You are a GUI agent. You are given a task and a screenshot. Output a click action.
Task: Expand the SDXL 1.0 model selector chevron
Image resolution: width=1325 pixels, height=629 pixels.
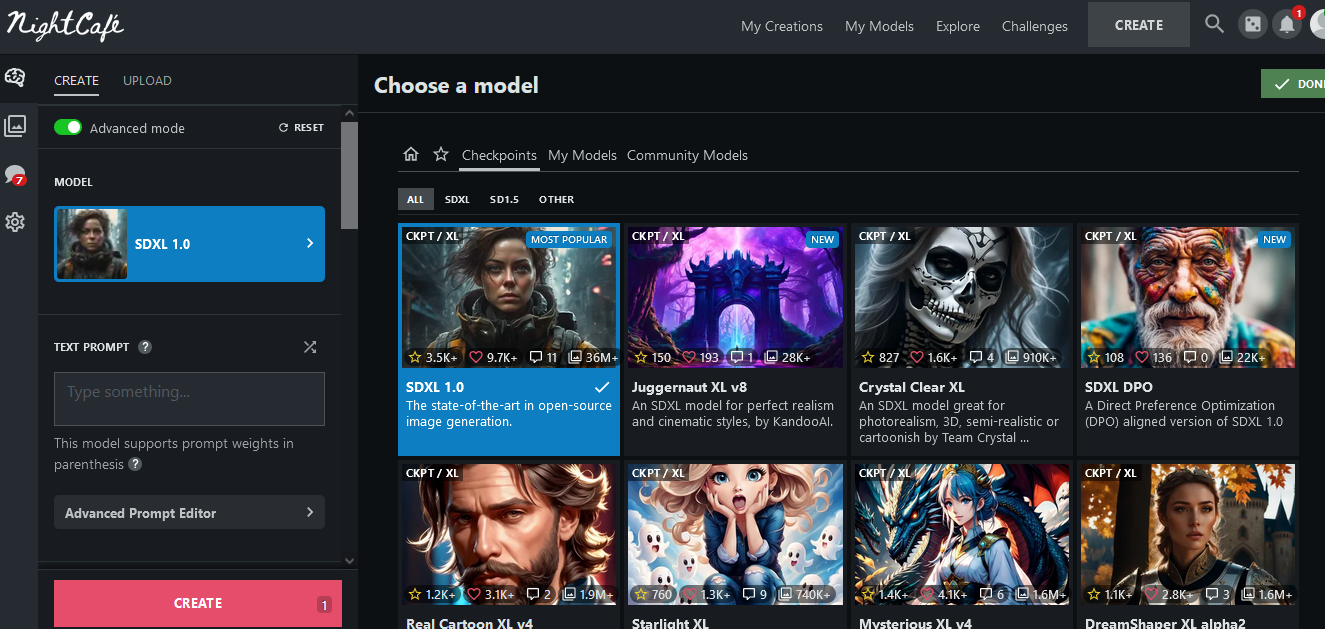click(x=310, y=243)
